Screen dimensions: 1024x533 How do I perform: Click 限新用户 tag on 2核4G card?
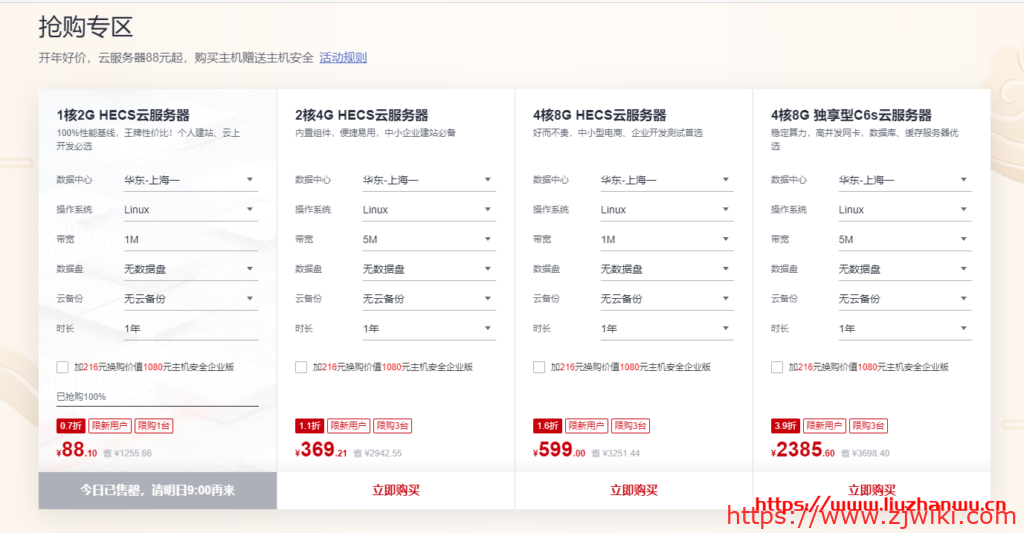click(348, 426)
